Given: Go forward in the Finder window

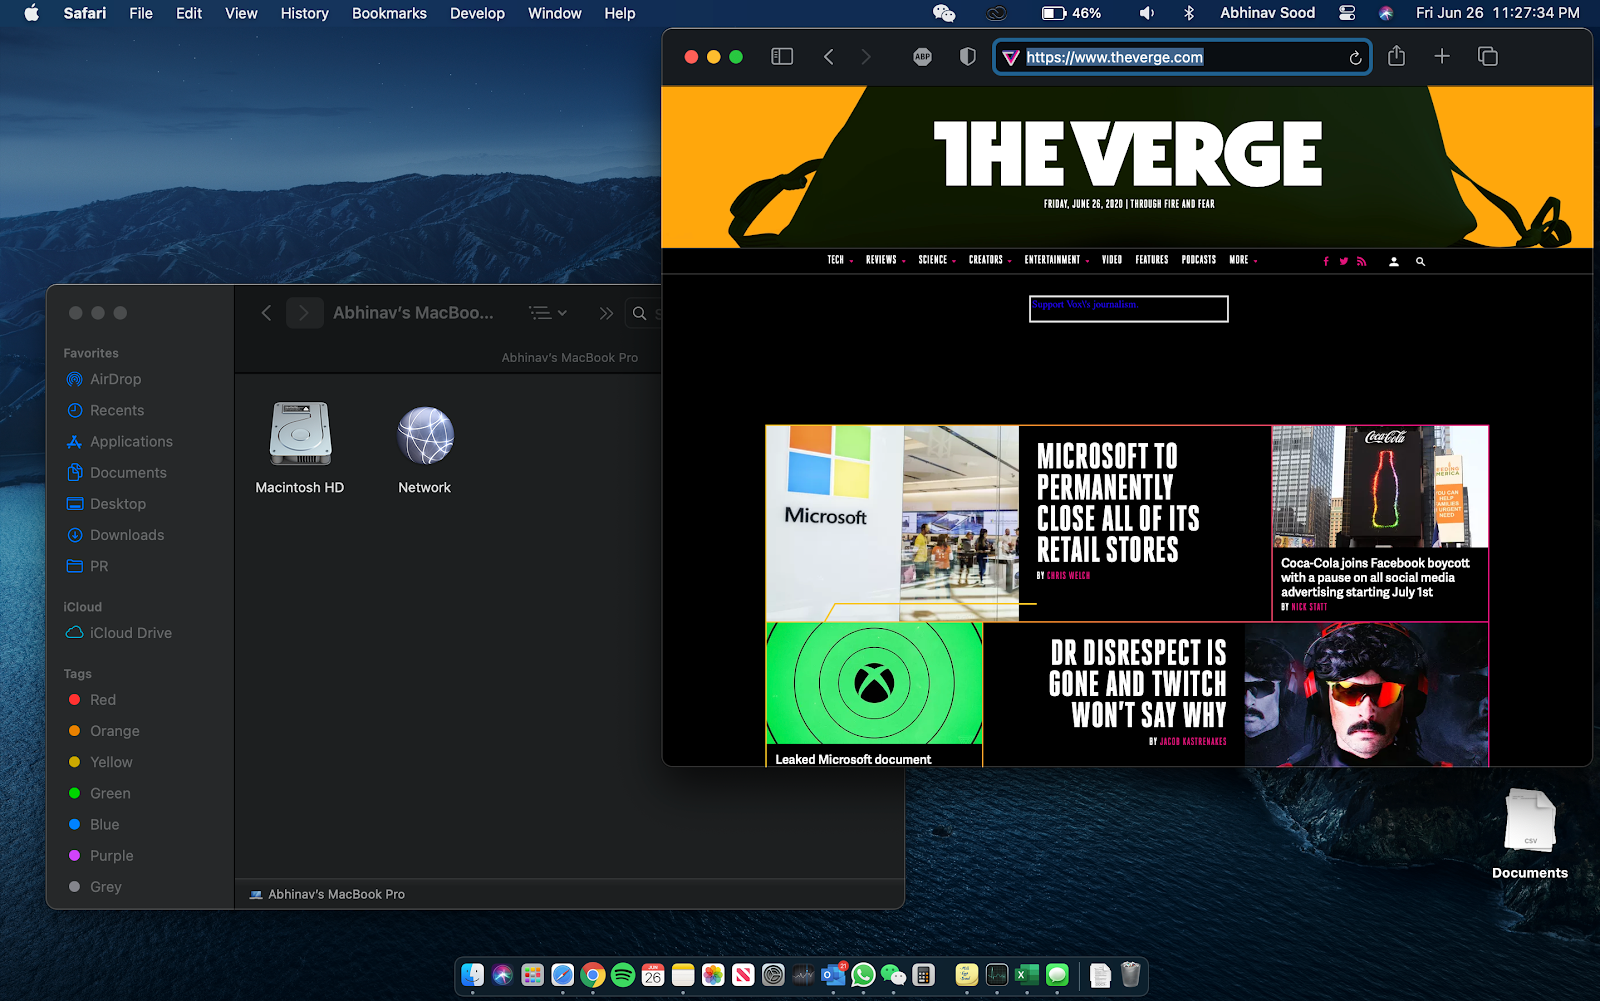Looking at the screenshot, I should tap(304, 313).
